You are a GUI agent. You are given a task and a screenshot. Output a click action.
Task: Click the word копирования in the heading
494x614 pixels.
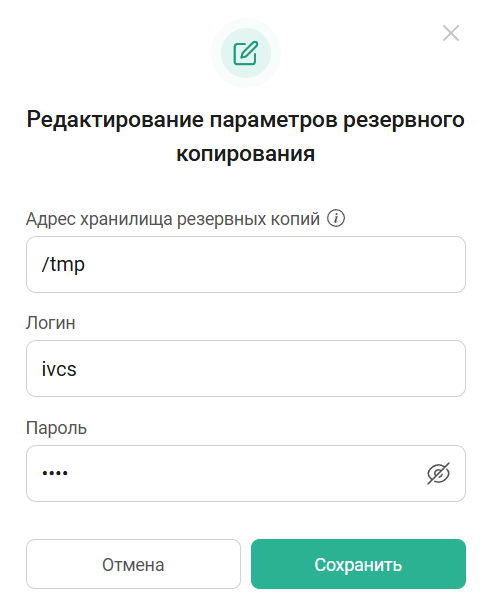pyautogui.click(x=245, y=154)
